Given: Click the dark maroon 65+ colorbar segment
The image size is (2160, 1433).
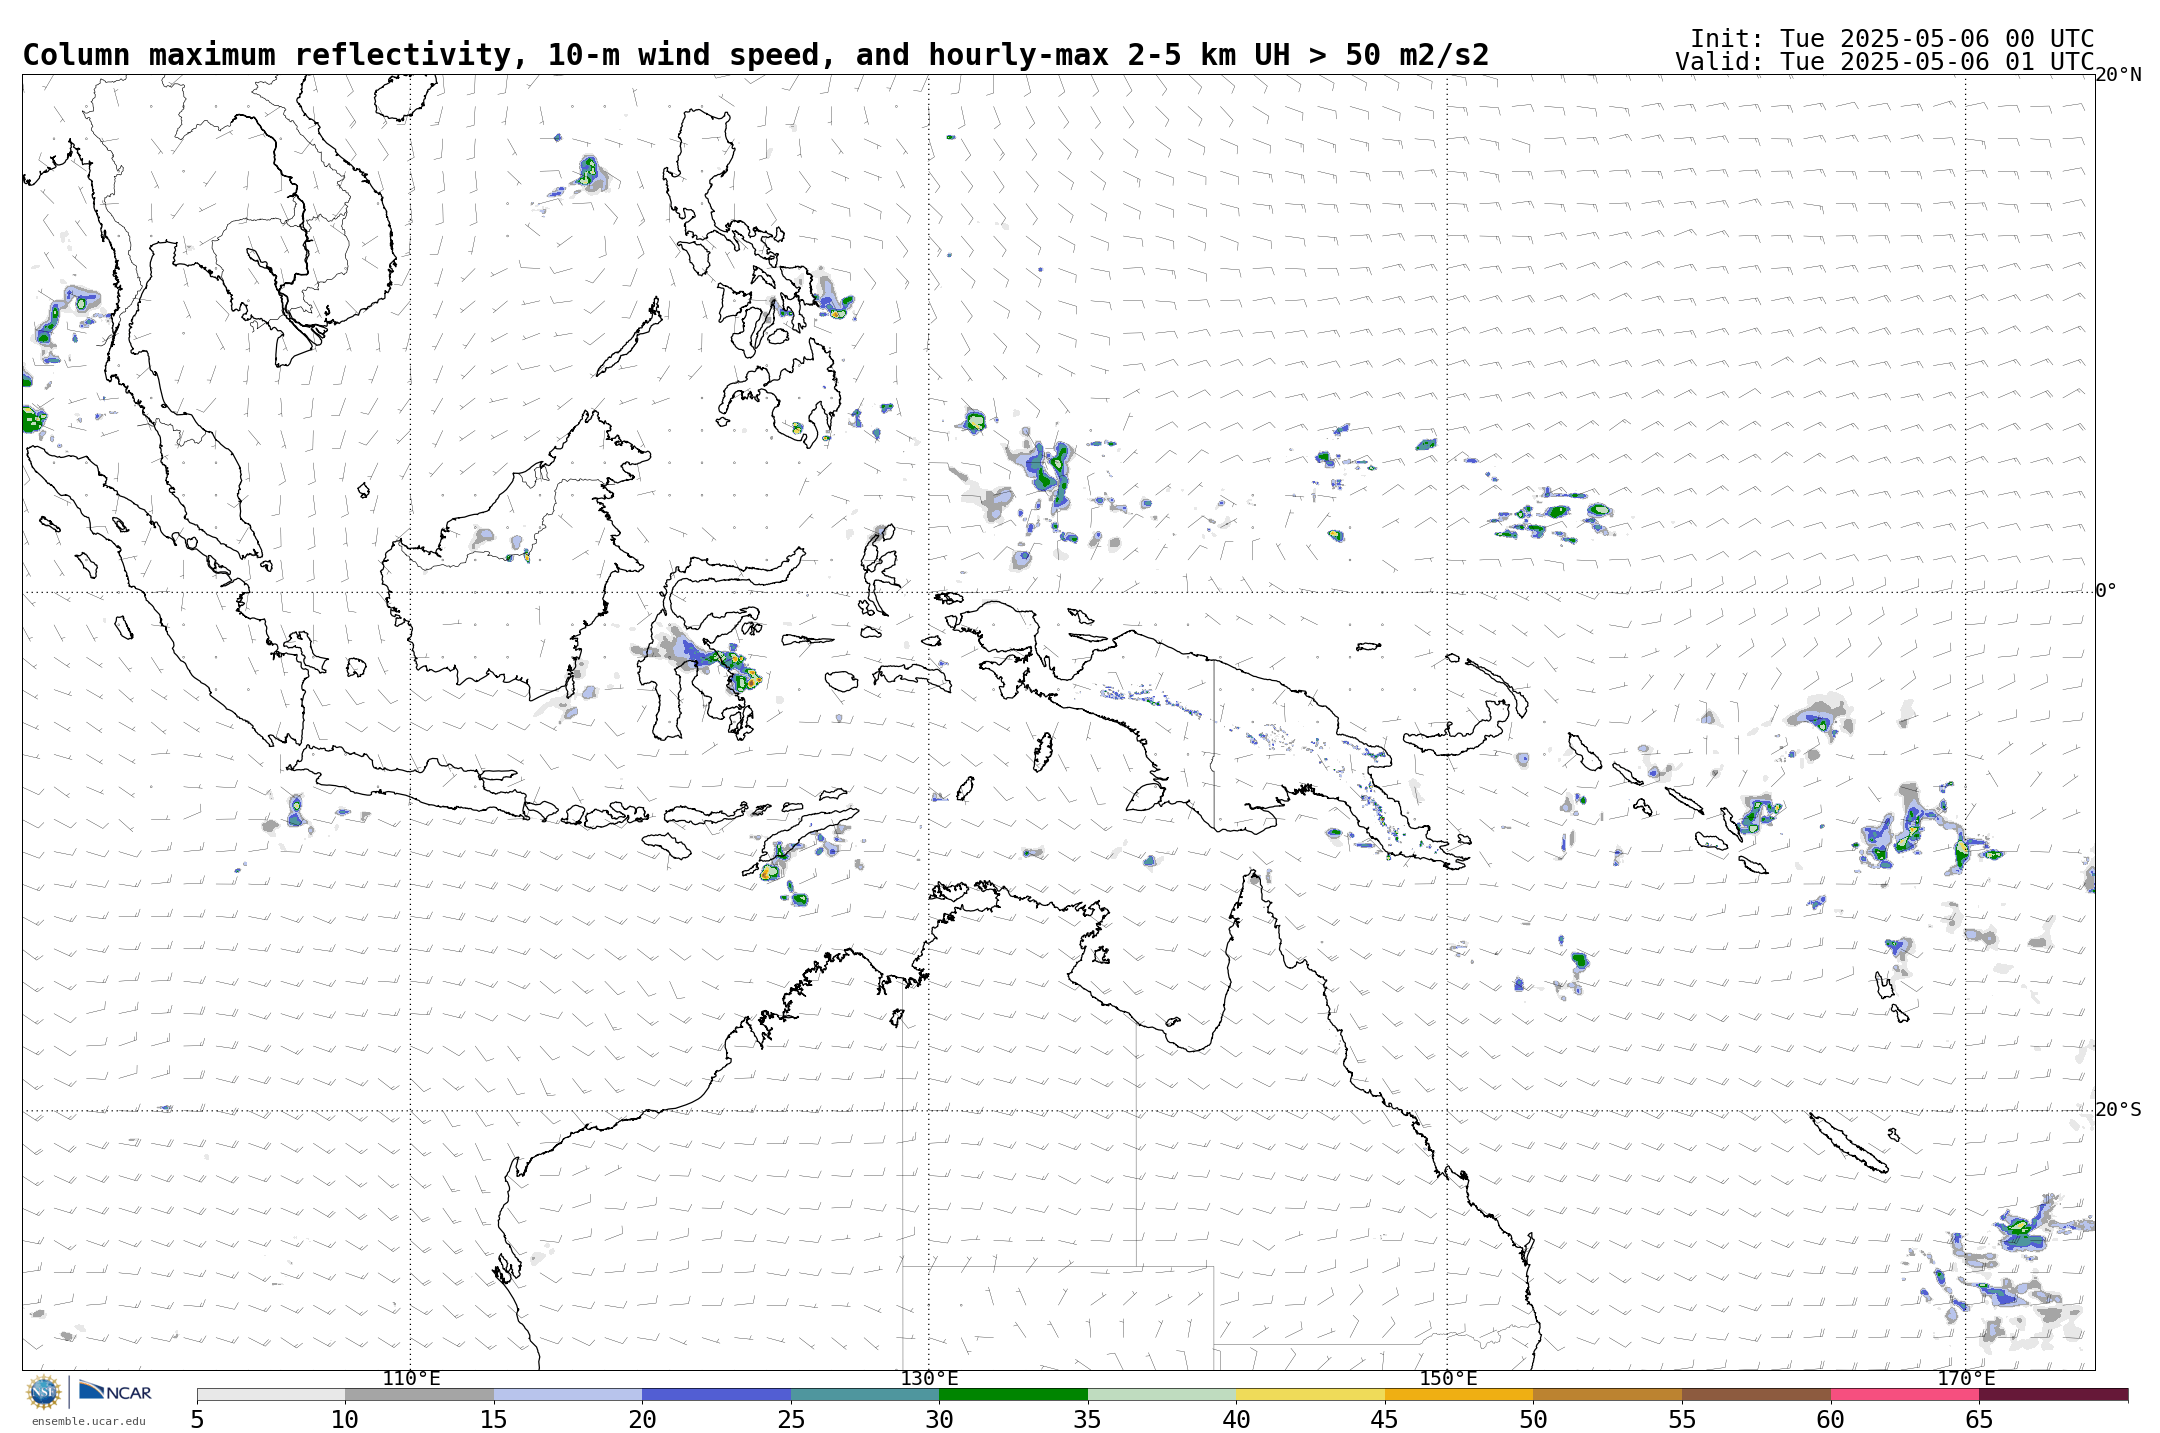Looking at the screenshot, I should pos(2053,1394).
